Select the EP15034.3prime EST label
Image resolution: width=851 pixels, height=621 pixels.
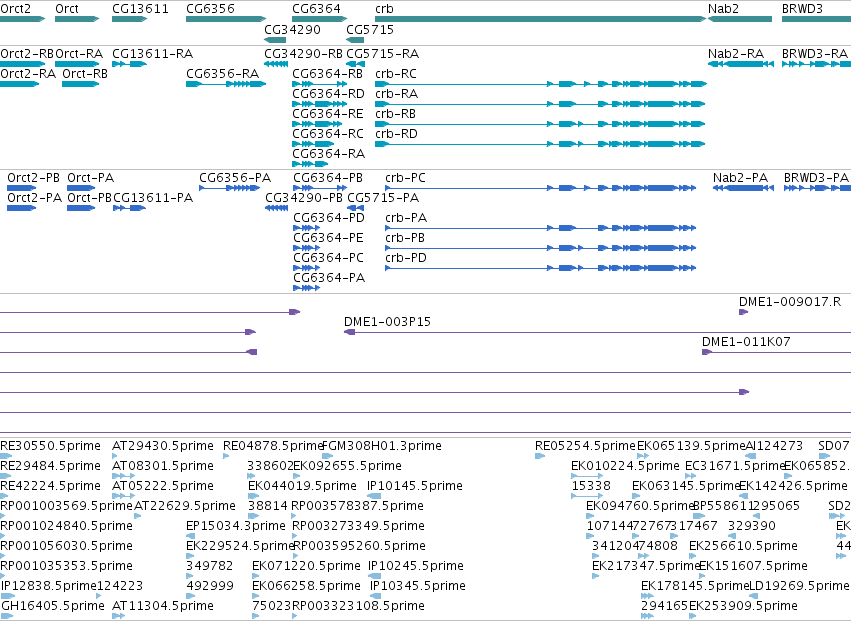pyautogui.click(x=236, y=526)
